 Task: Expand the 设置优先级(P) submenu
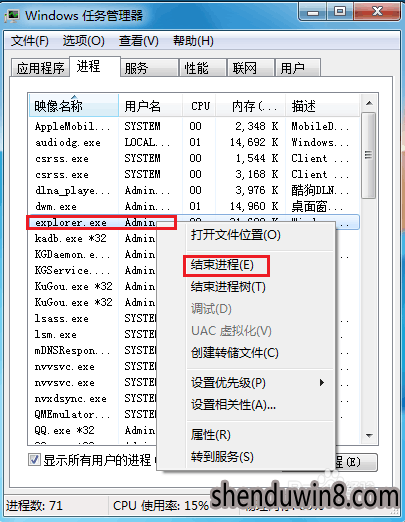click(260, 383)
